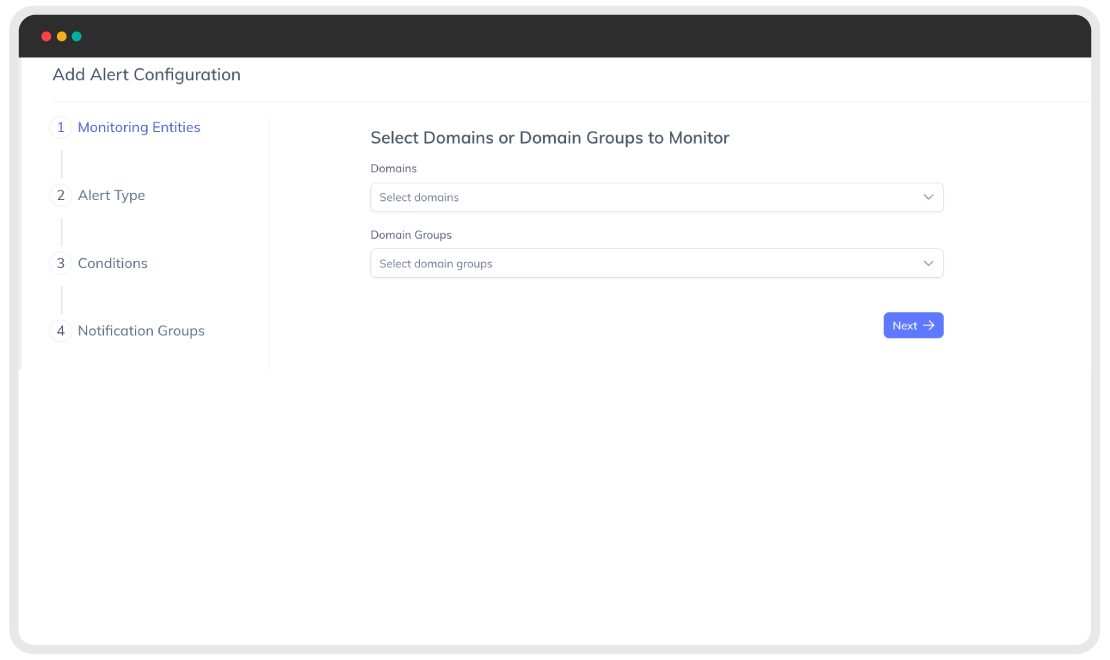The width and height of the screenshot is (1110, 660).
Task: Click the Domains field label
Action: (394, 169)
